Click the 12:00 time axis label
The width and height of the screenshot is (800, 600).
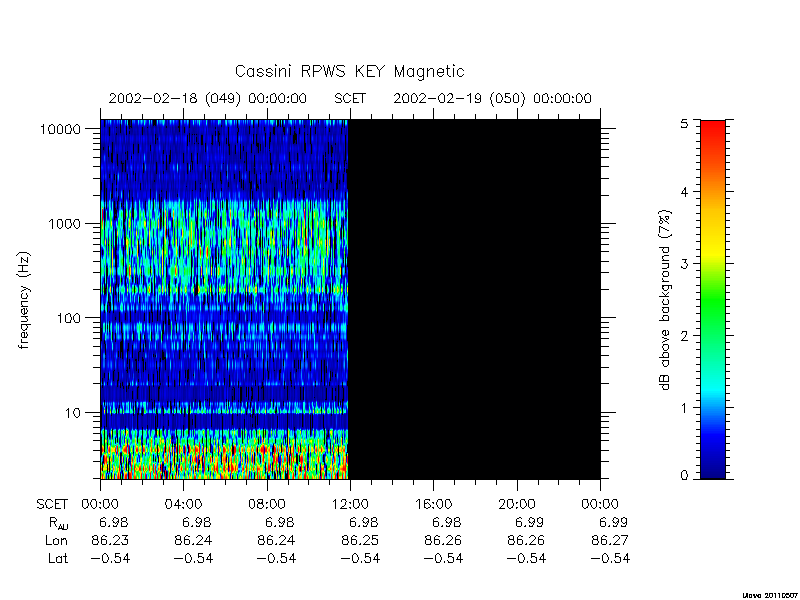coord(350,505)
